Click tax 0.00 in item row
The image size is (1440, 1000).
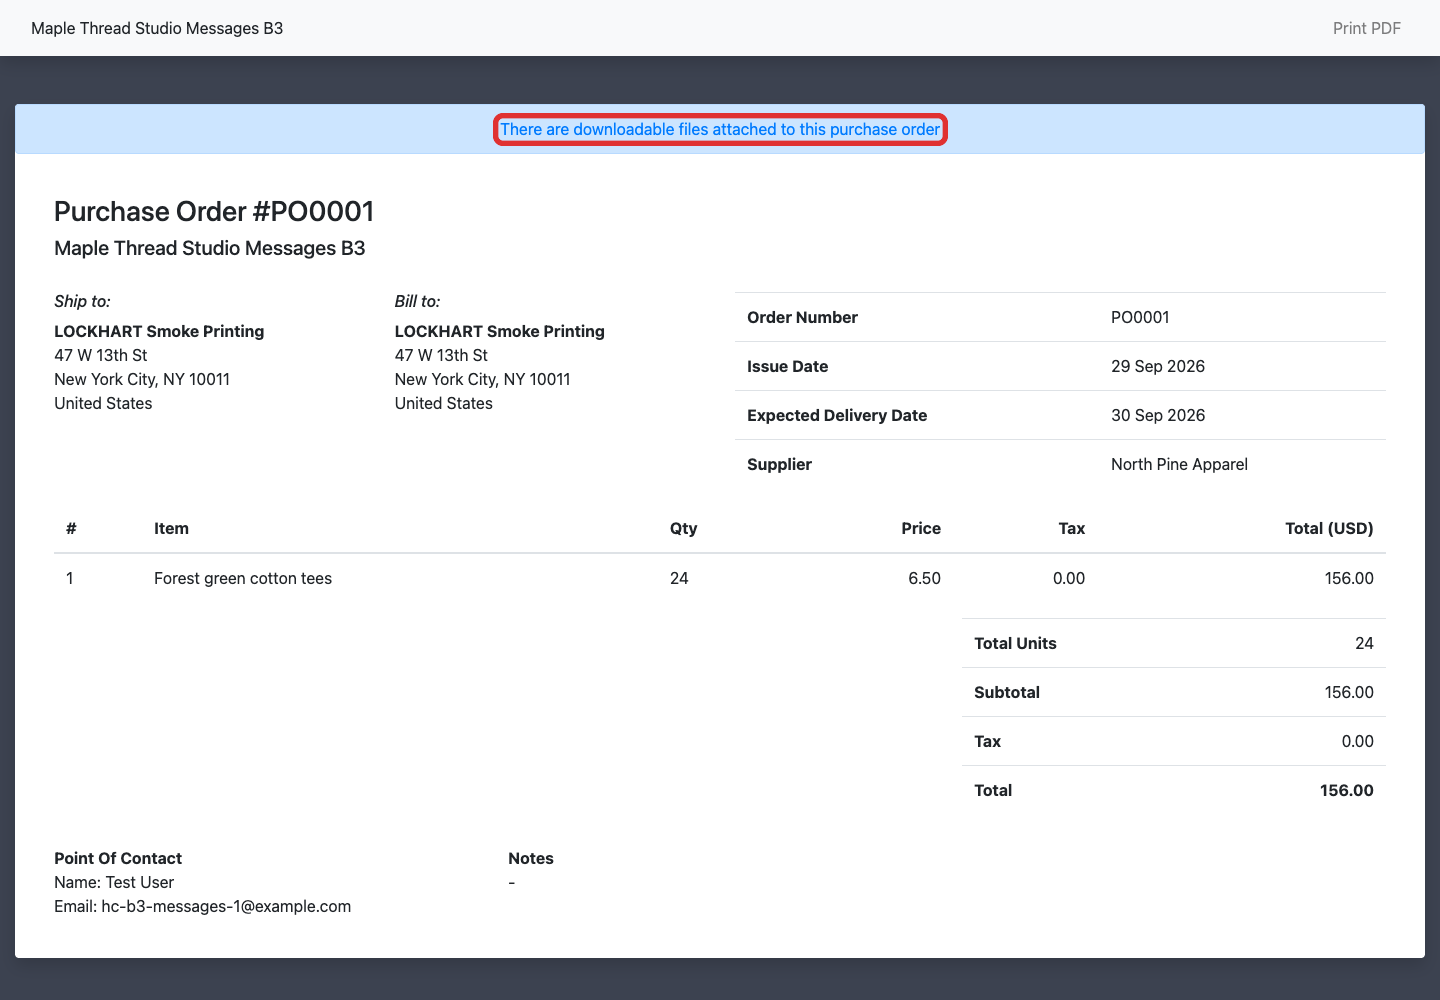pos(1069,578)
